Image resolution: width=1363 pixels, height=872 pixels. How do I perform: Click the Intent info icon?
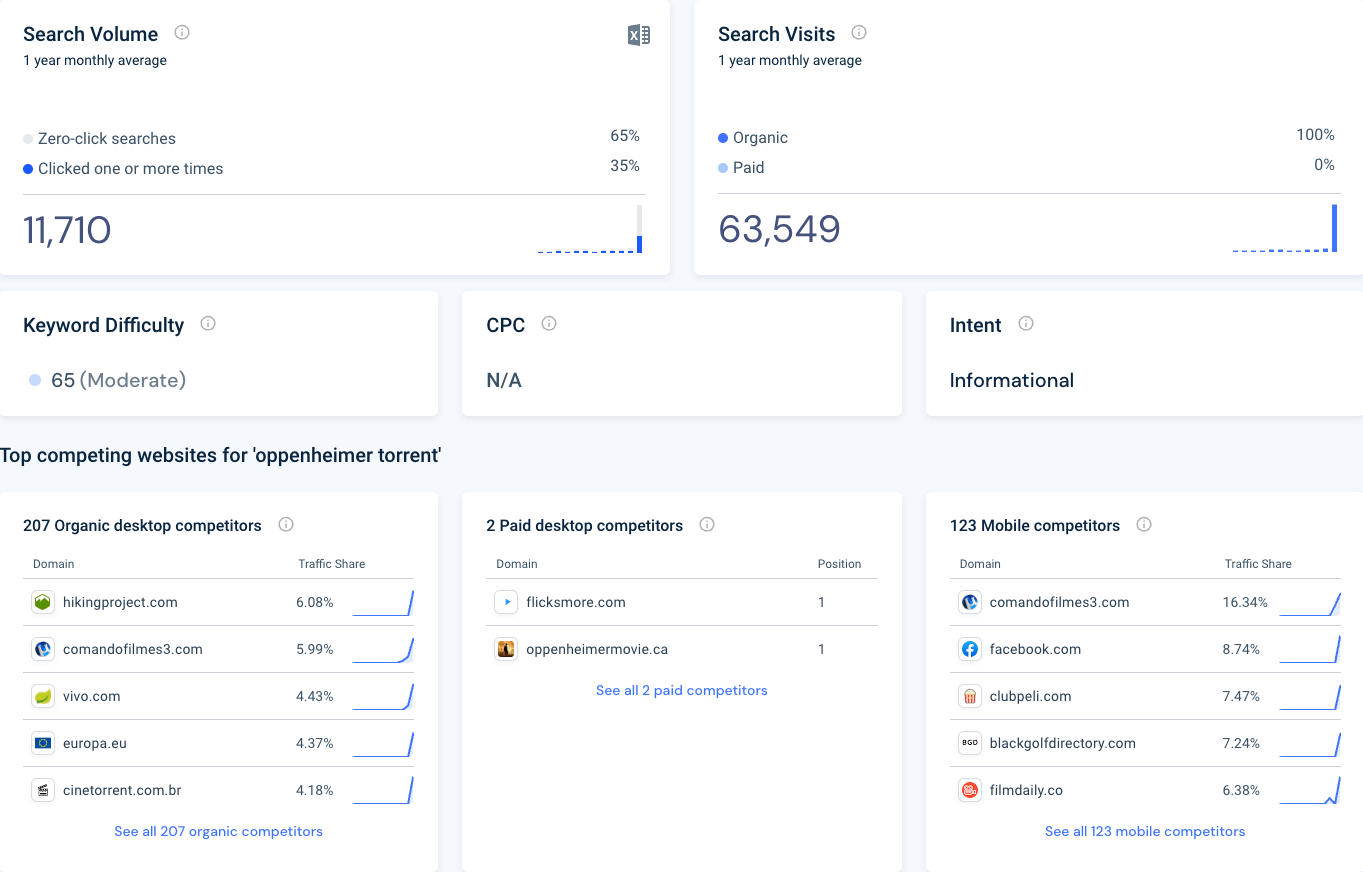coord(1026,323)
